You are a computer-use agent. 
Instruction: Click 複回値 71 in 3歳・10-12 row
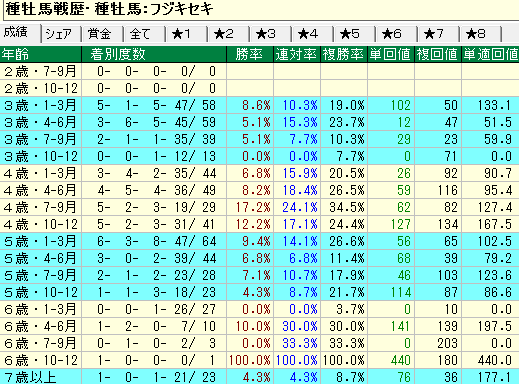[x=451, y=156]
